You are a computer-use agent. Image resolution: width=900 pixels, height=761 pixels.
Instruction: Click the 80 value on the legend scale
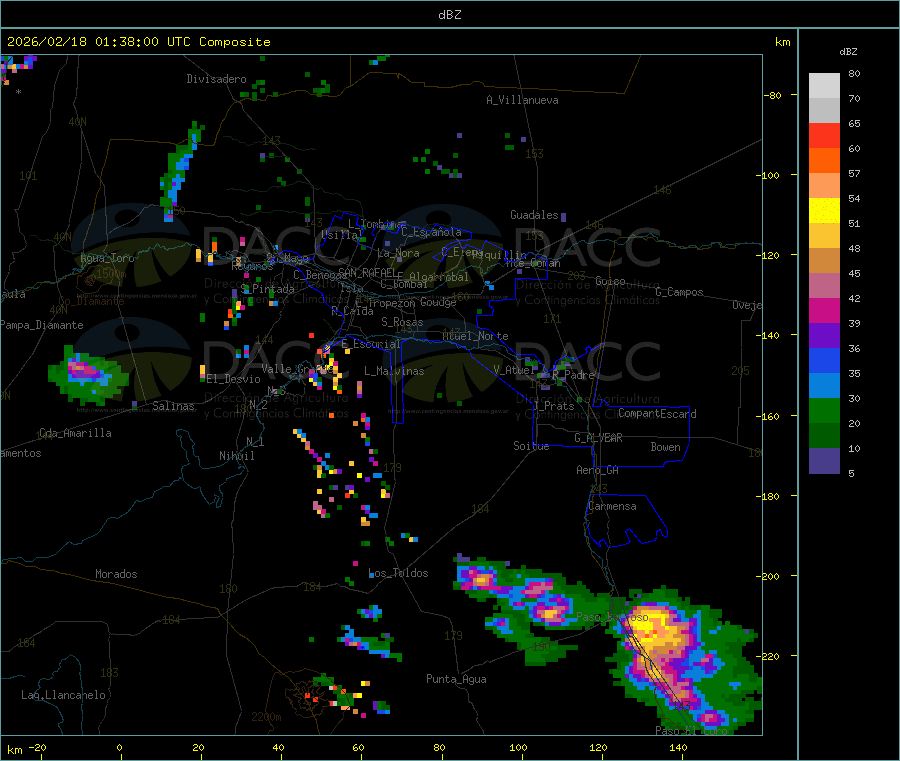click(854, 73)
